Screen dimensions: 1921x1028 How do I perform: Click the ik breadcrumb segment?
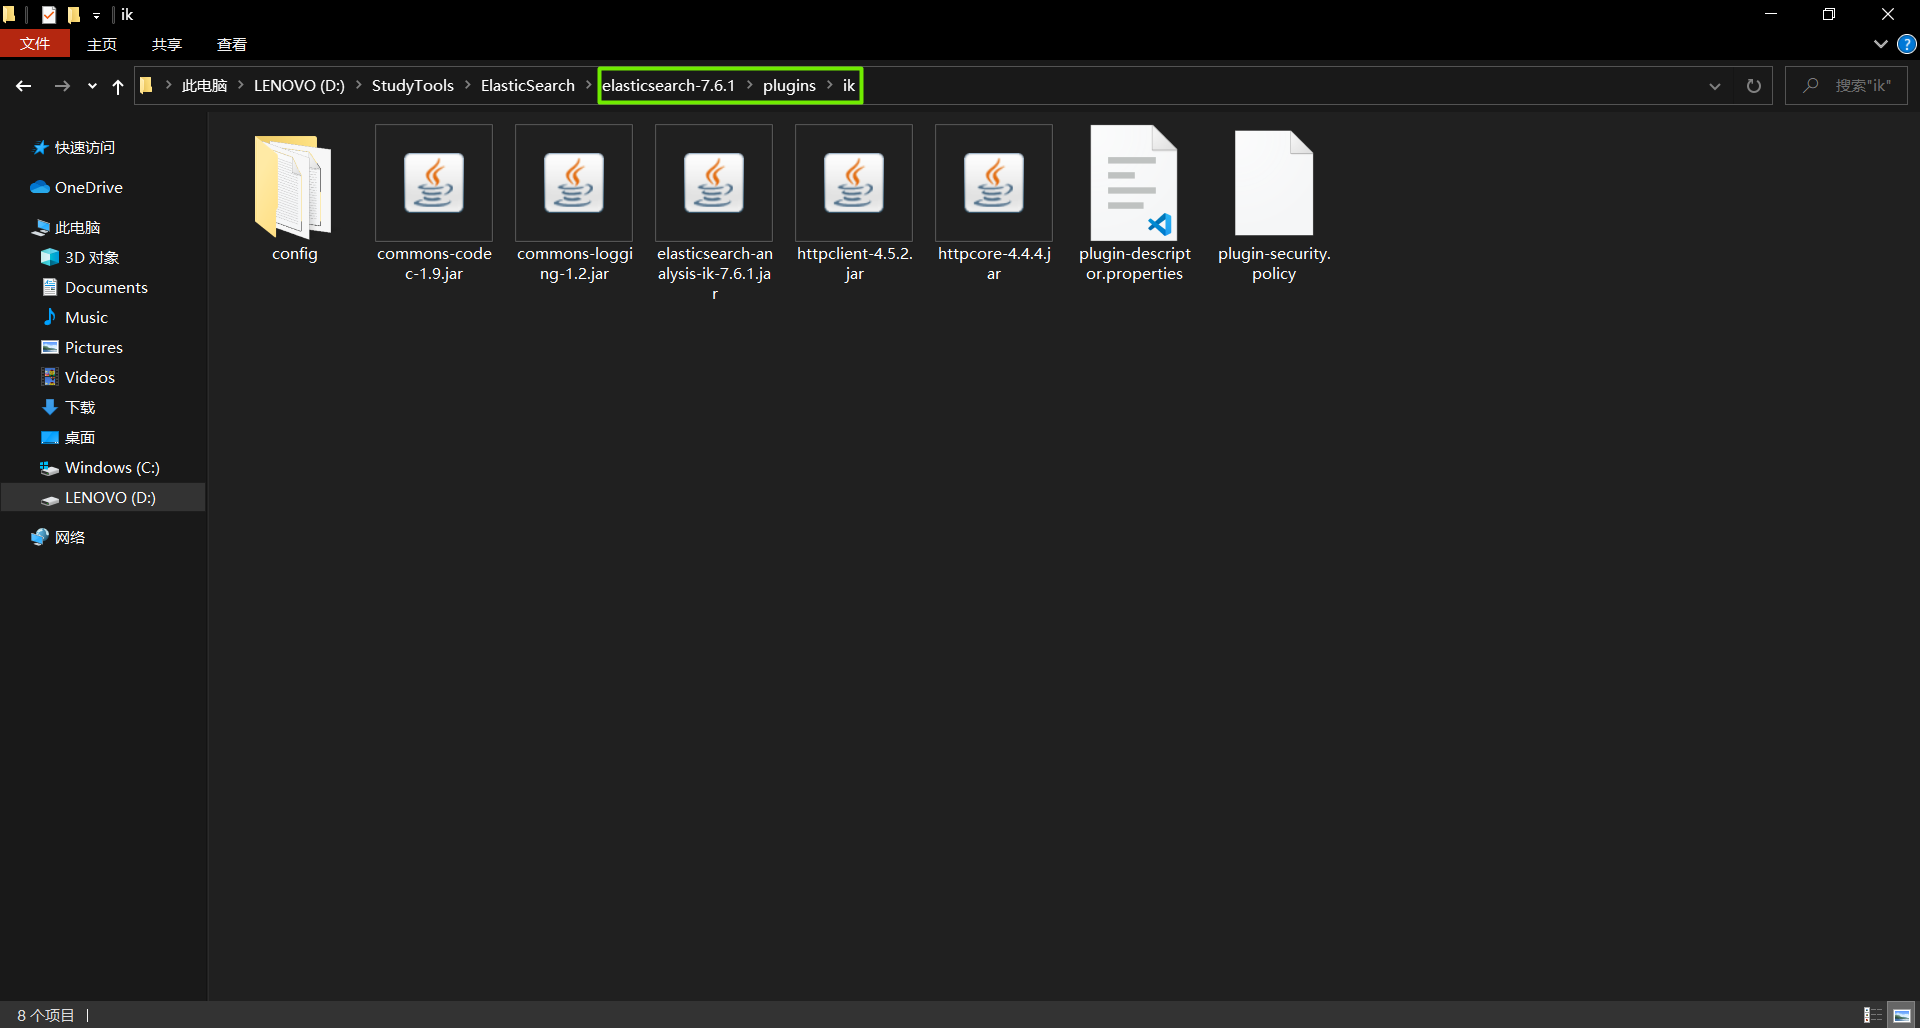coord(849,86)
